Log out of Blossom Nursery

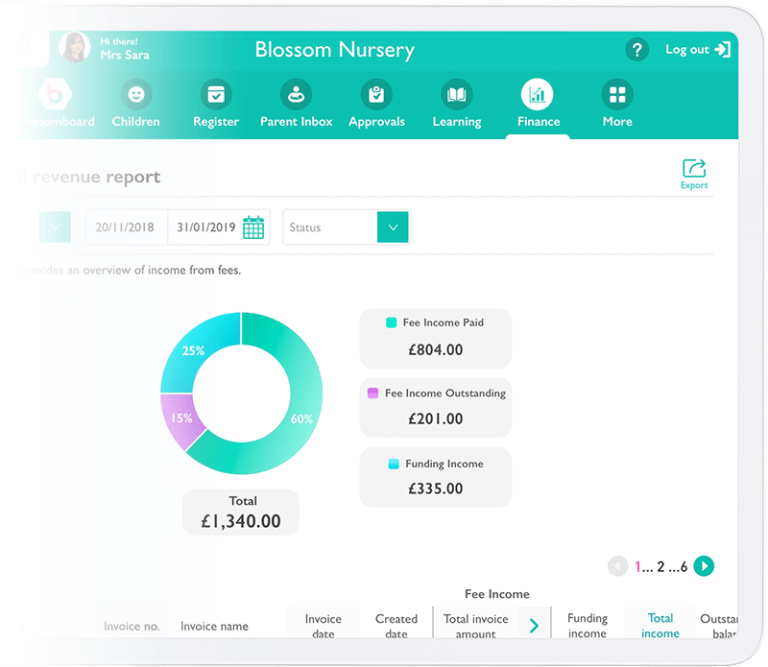(699, 49)
